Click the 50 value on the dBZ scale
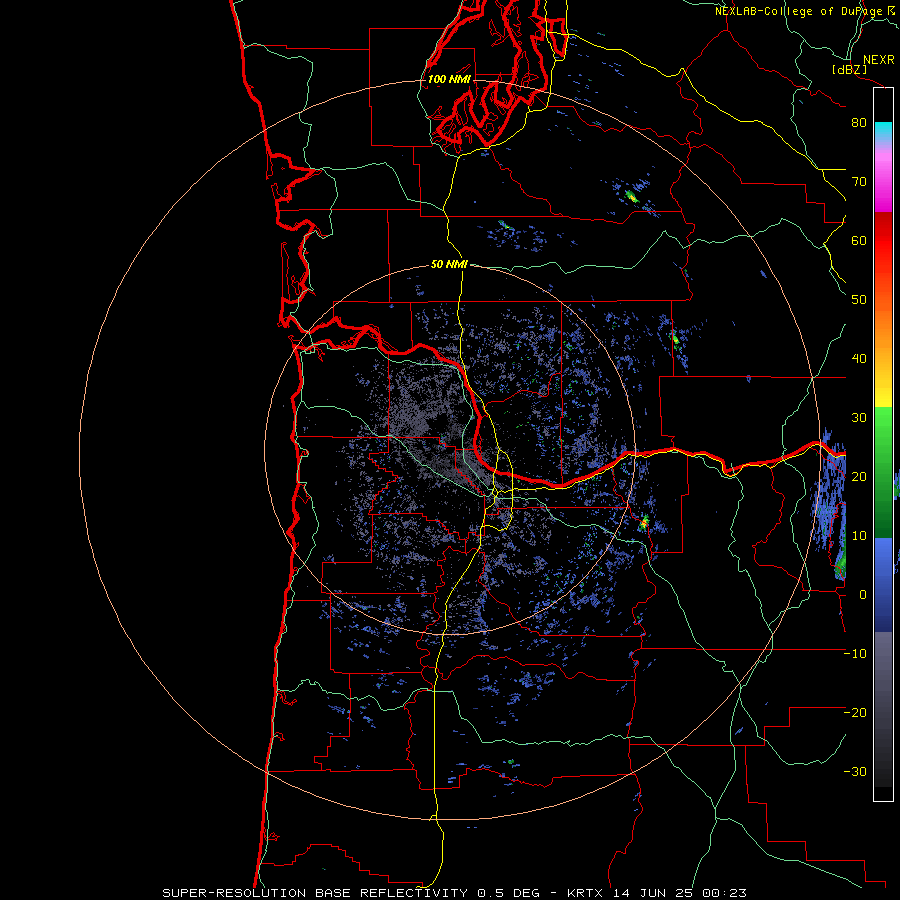This screenshot has height=900, width=900. (x=859, y=300)
